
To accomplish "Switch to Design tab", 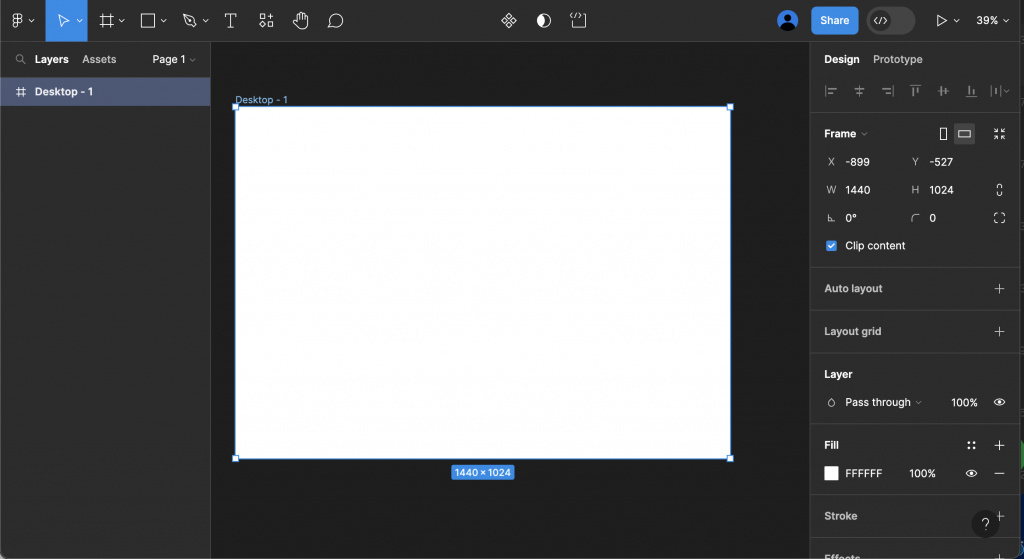I will point(842,59).
